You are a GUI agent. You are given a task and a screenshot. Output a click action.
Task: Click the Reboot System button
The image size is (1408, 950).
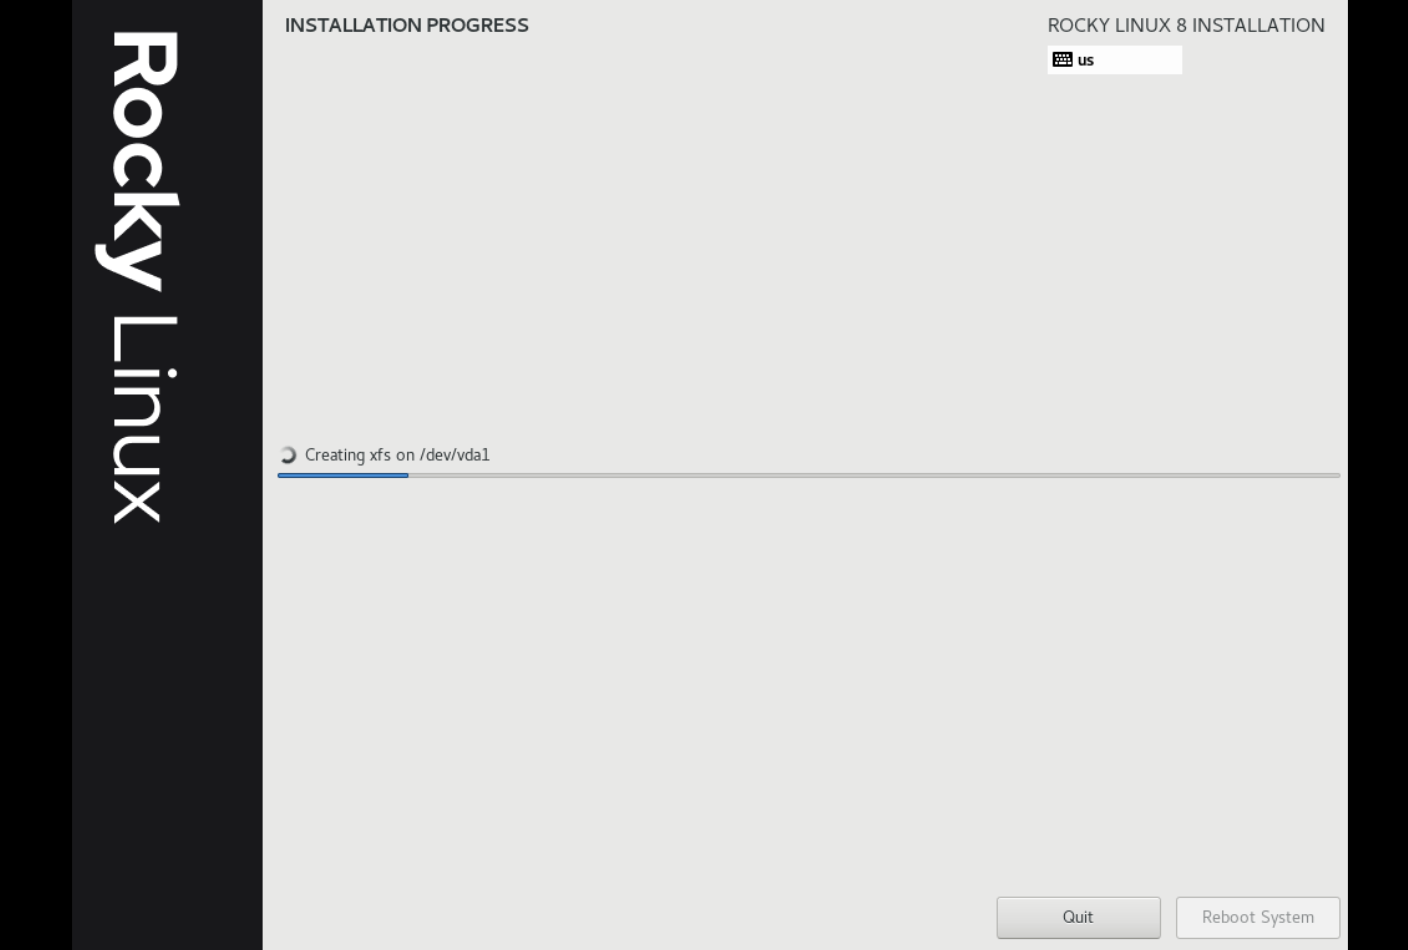pyautogui.click(x=1258, y=917)
